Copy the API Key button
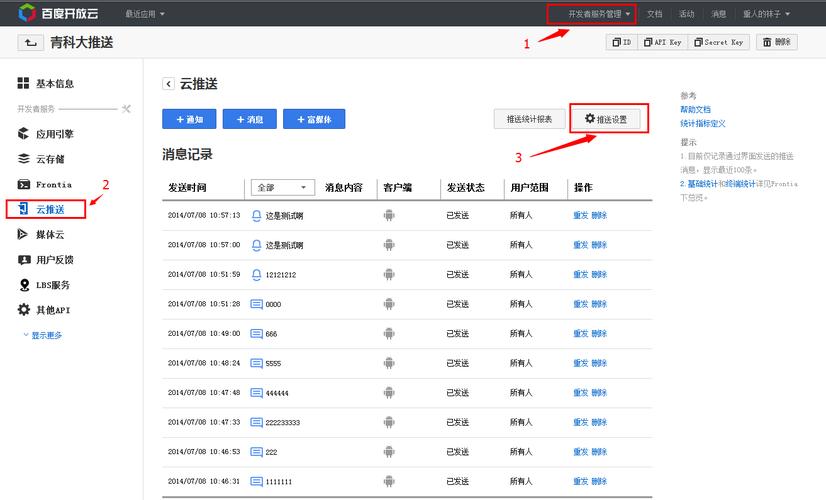The width and height of the screenshot is (826, 500). (662, 42)
